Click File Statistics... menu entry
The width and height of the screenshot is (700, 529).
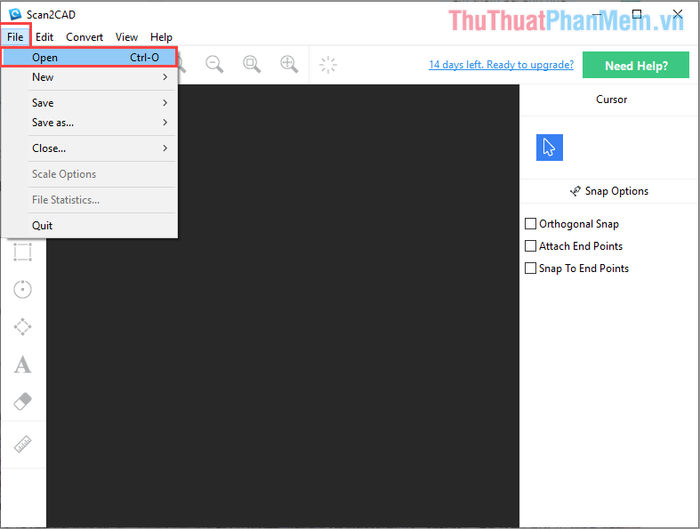click(90, 200)
